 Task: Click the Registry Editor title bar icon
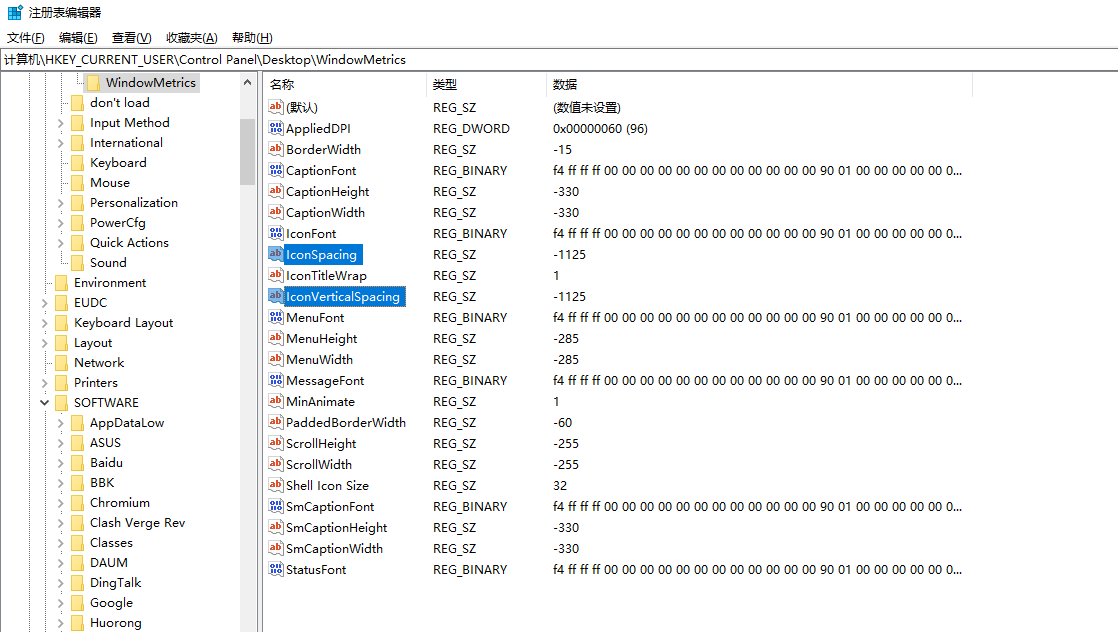15,12
